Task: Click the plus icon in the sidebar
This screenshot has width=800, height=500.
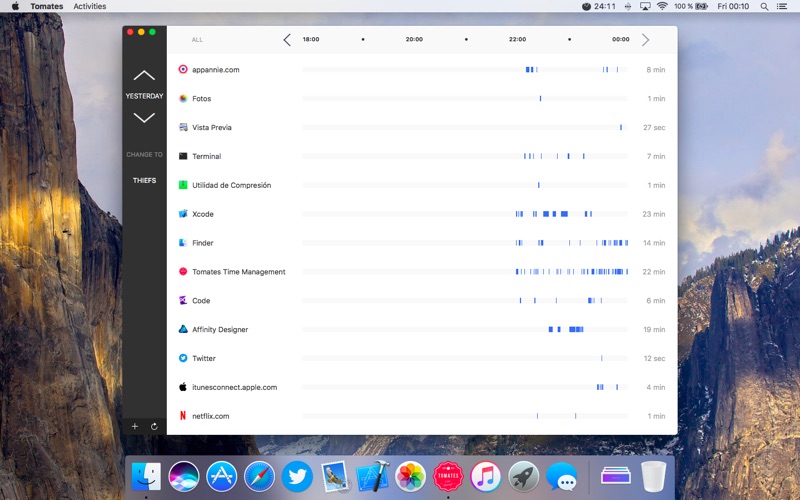Action: click(135, 426)
